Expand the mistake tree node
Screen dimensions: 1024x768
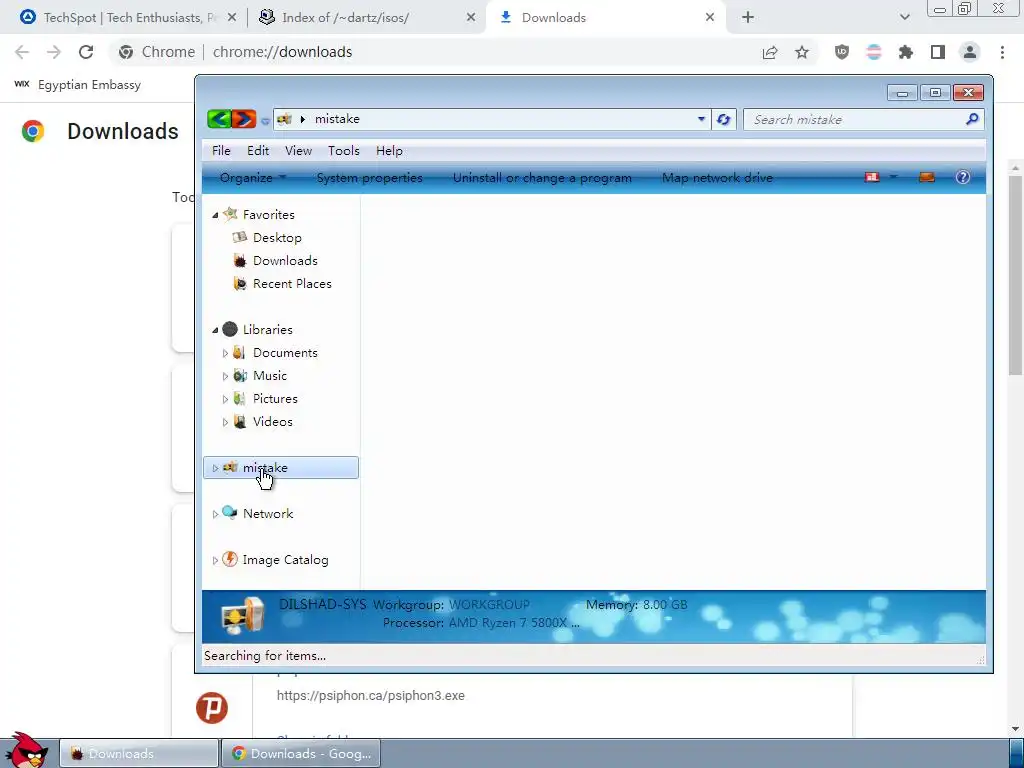pos(215,468)
